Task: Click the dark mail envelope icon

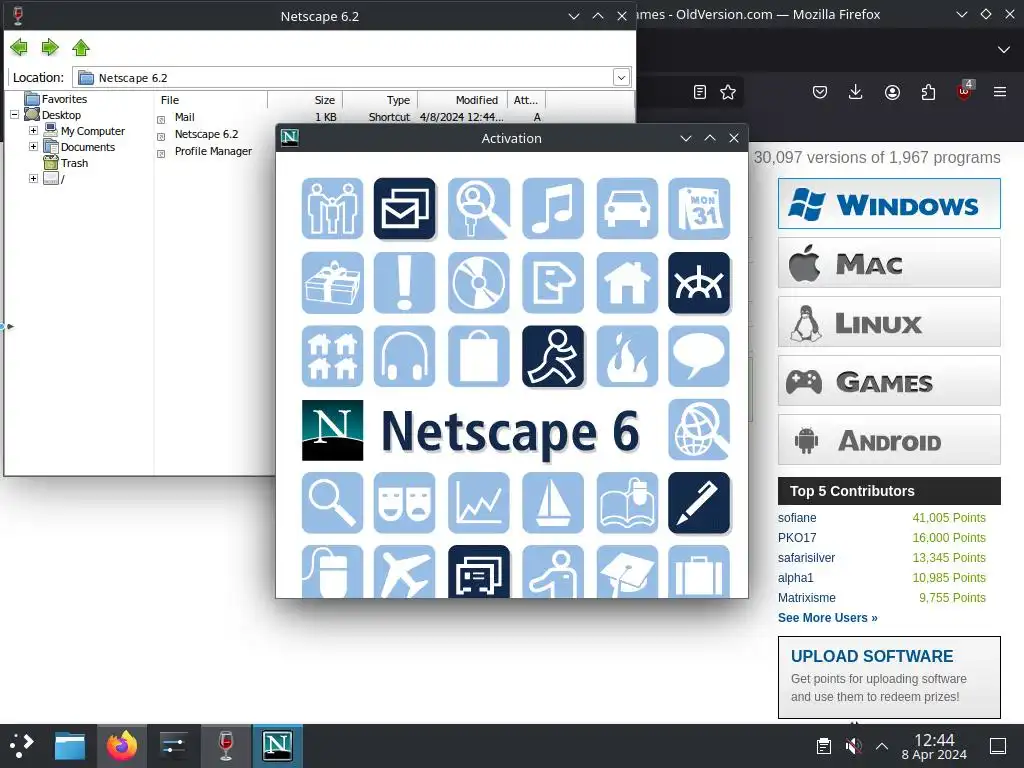Action: pyautogui.click(x=404, y=209)
